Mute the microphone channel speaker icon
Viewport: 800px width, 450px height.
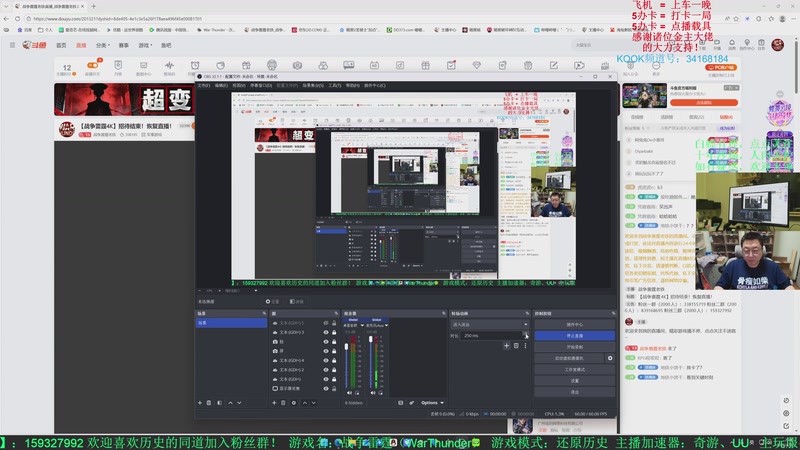tap(373, 393)
